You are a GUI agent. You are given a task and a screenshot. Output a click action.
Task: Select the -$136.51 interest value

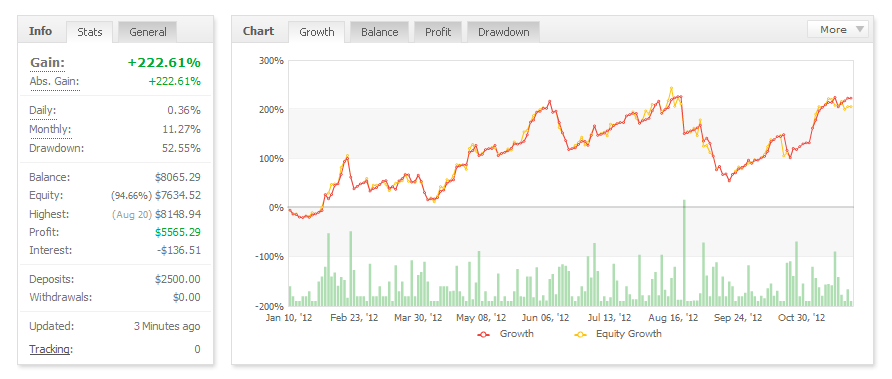click(178, 250)
